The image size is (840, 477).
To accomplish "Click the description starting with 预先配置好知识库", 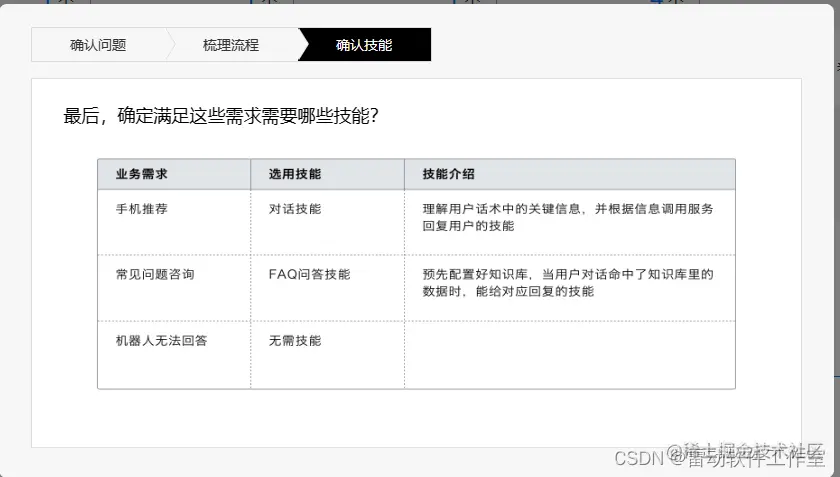I will 568,282.
